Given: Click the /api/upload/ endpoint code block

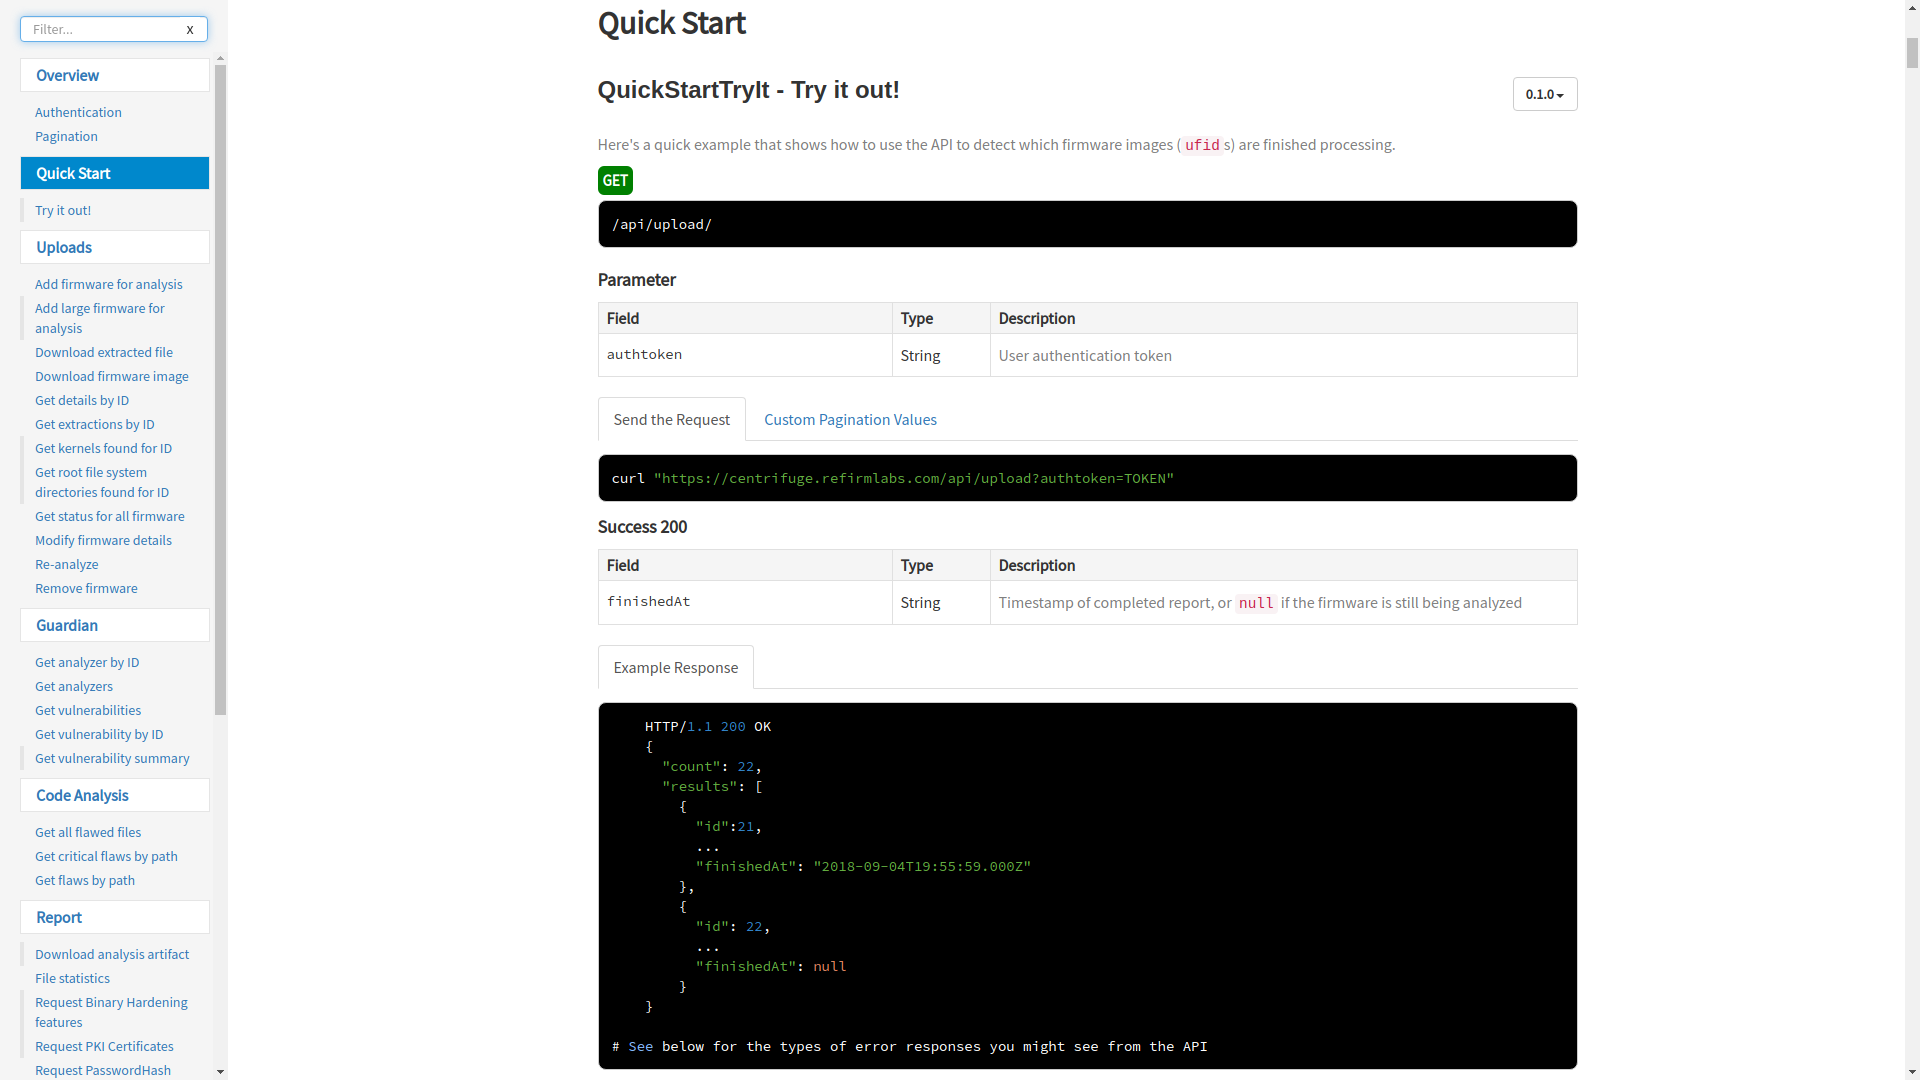Looking at the screenshot, I should tap(1087, 224).
